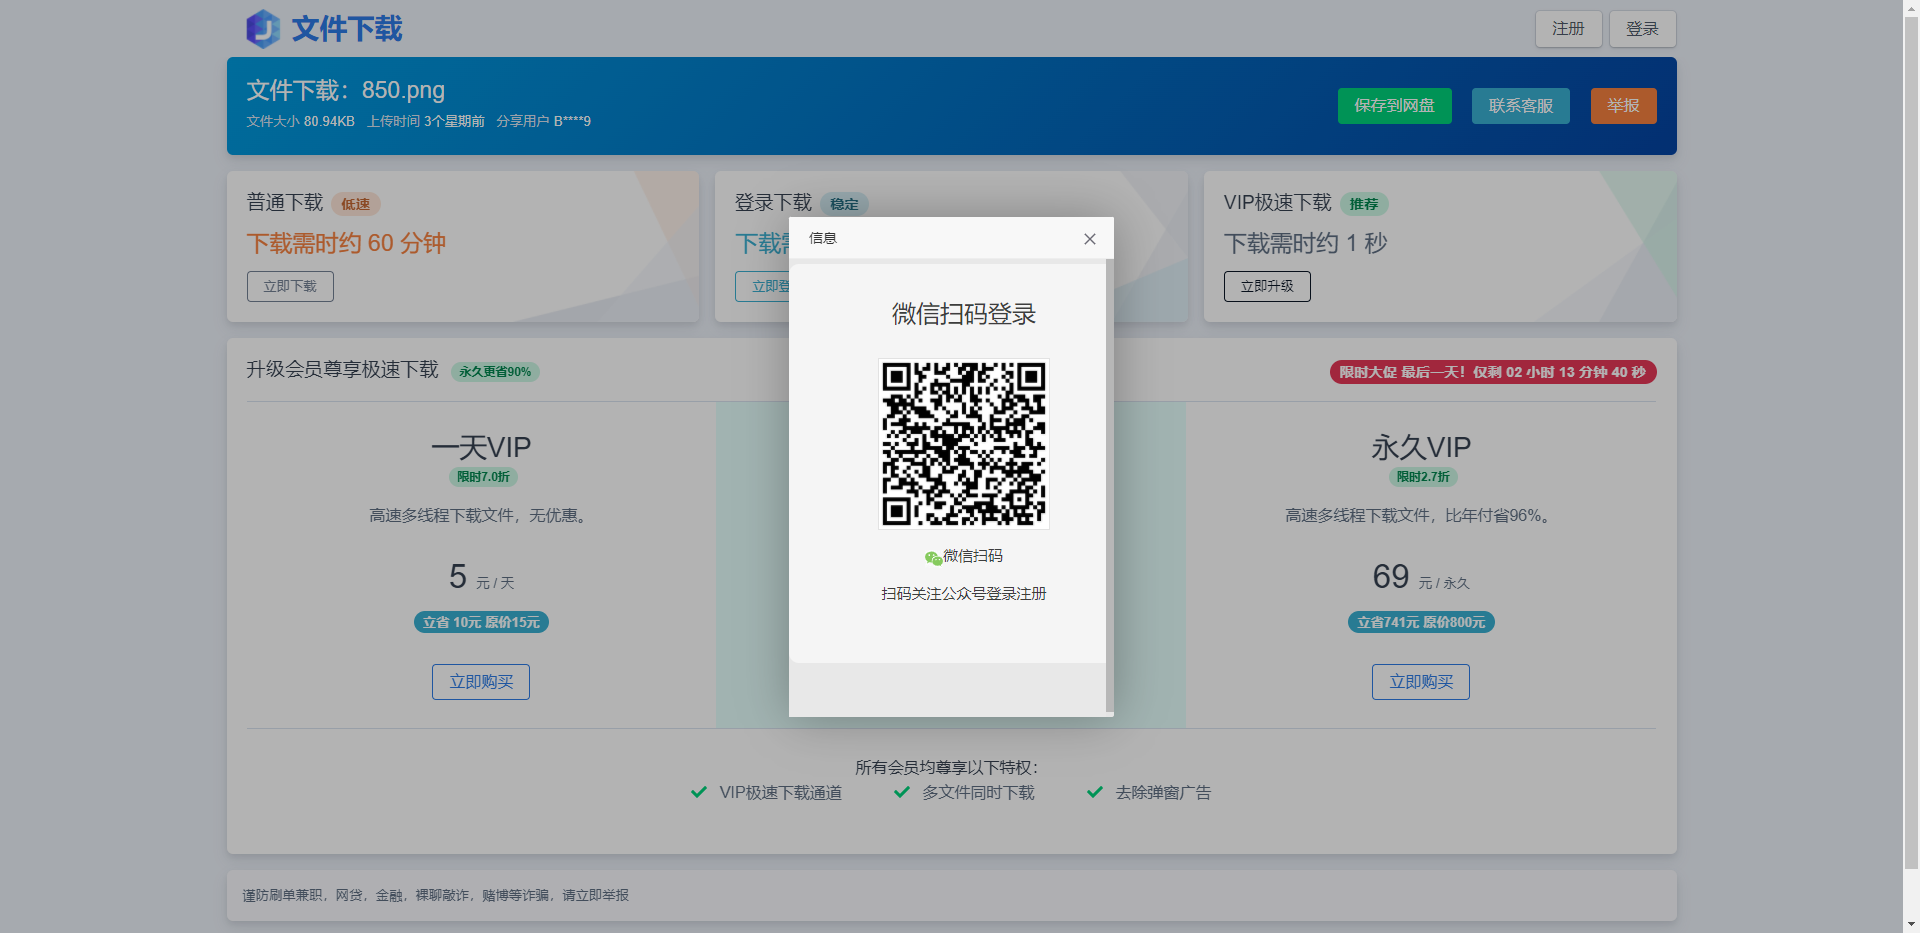
Task: Open the 登录 login button
Action: (1642, 29)
